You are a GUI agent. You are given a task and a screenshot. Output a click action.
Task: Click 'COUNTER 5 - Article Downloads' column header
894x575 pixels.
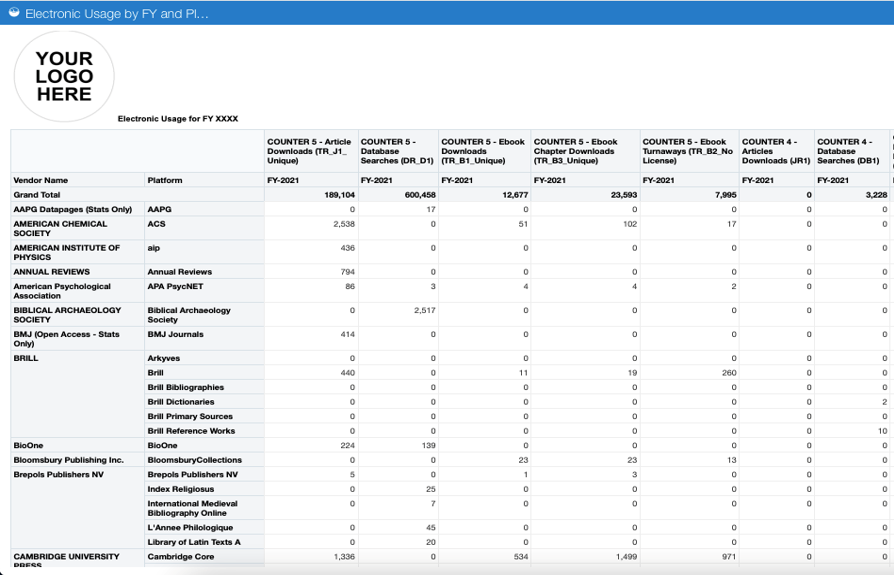pos(309,151)
